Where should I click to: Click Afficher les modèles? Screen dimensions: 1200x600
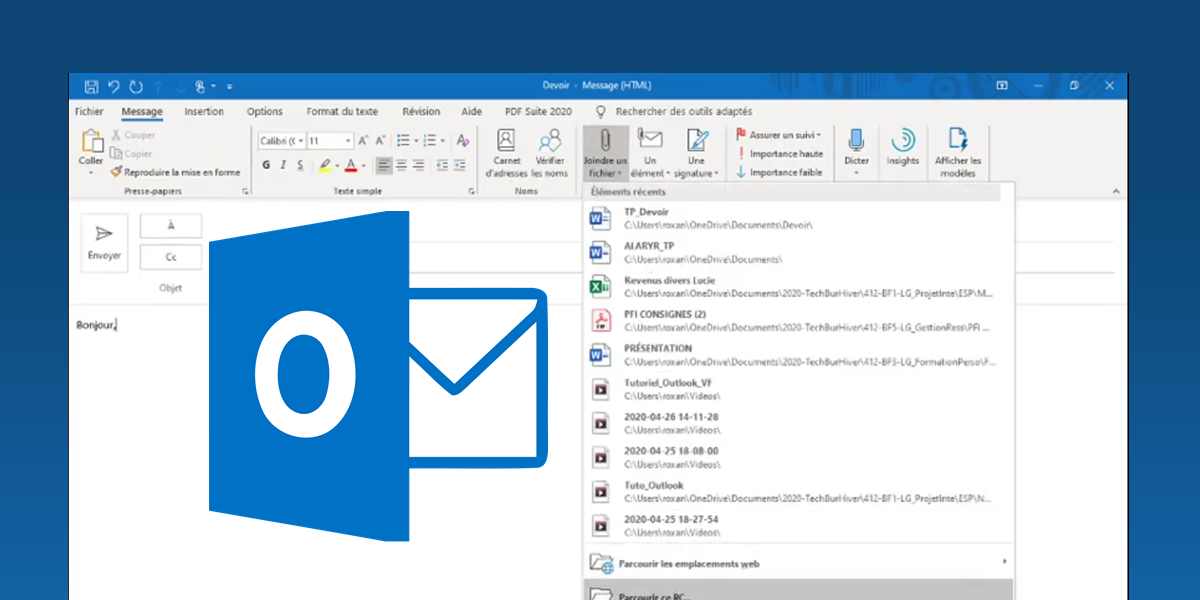coord(958,153)
